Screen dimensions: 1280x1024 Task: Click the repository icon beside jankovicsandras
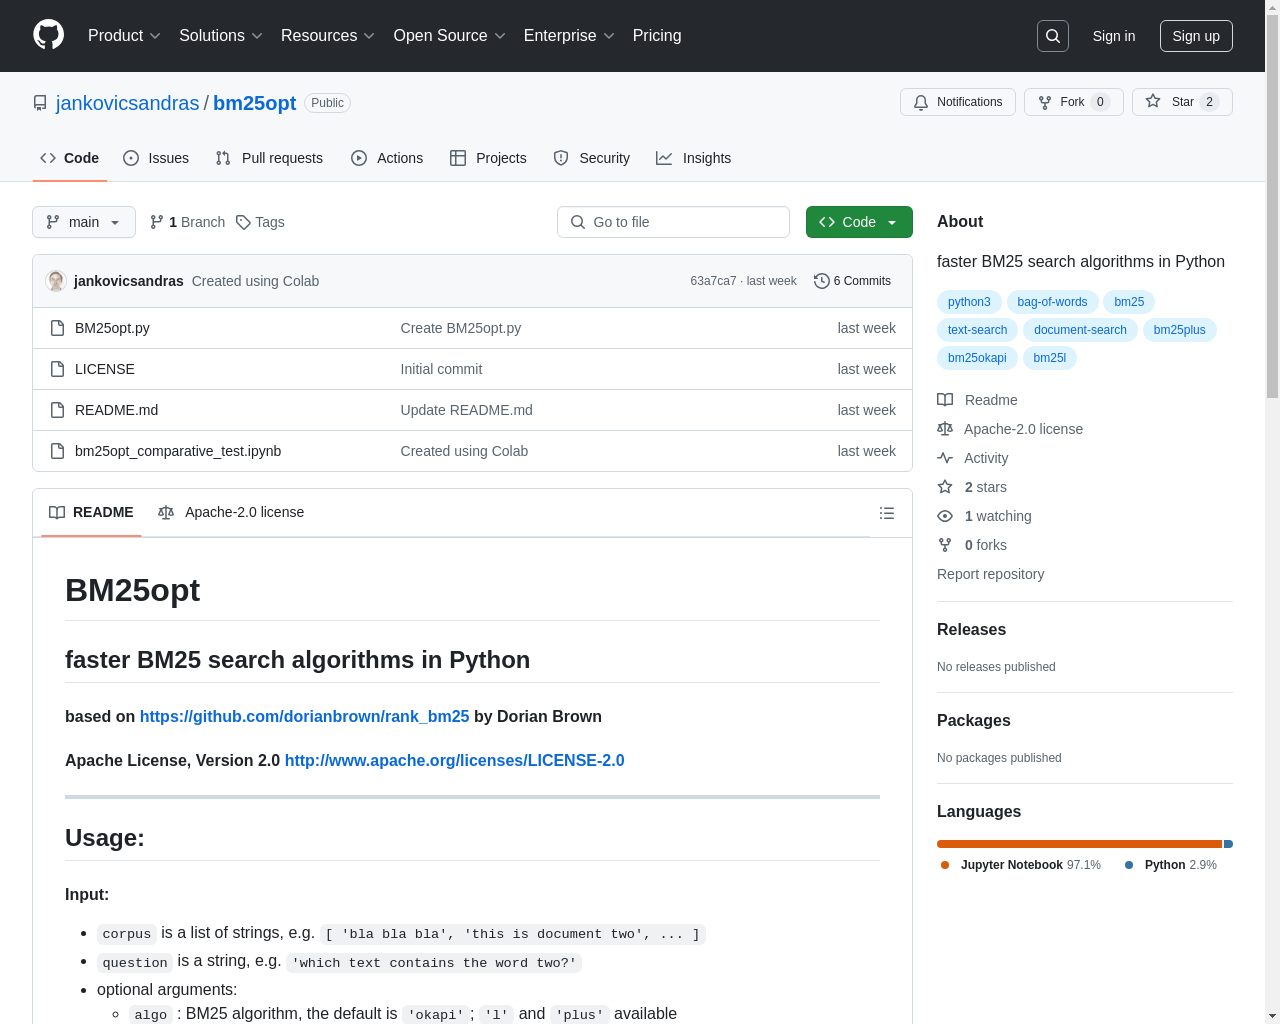40,103
